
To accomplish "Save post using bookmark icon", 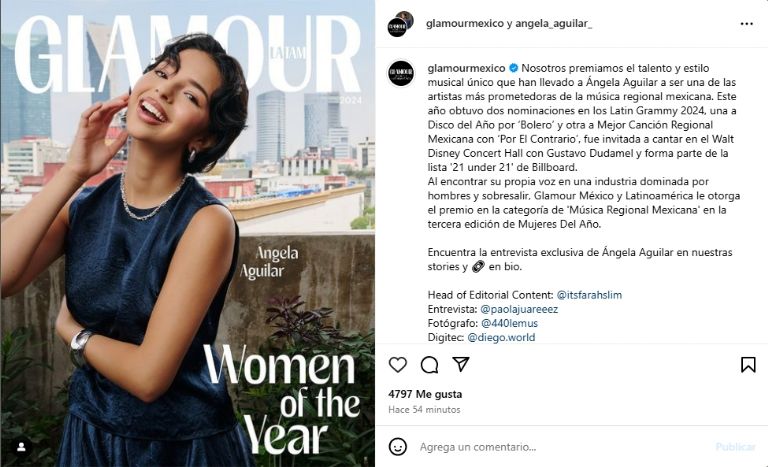I will click(748, 365).
